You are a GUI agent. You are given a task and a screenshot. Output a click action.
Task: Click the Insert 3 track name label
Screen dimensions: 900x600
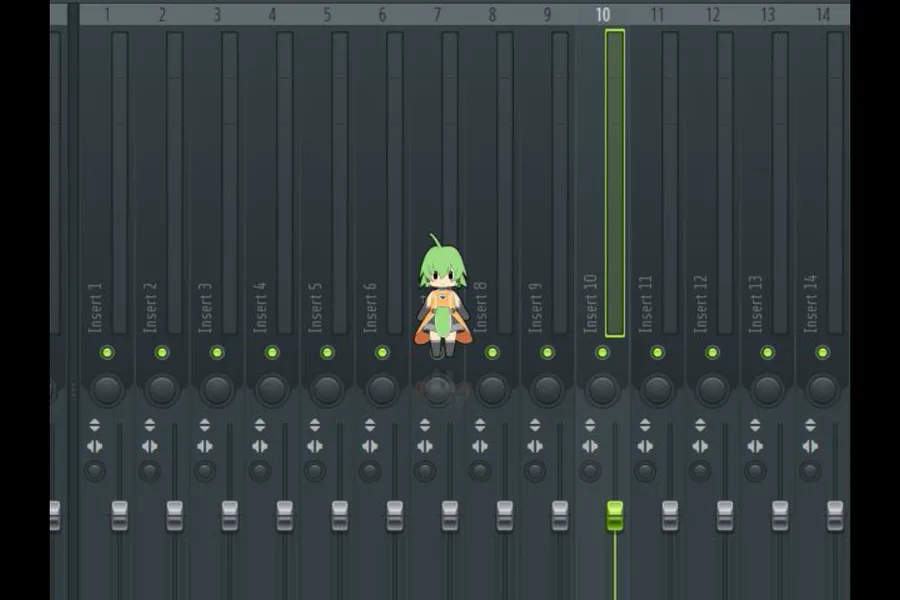click(x=205, y=308)
